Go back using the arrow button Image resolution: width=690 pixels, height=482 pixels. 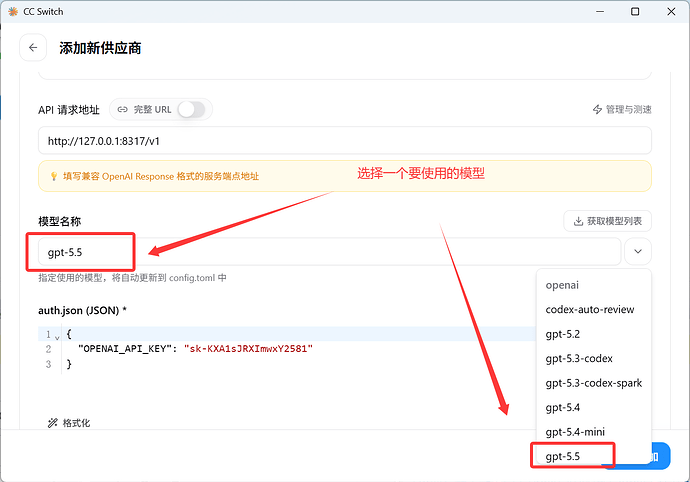point(33,48)
